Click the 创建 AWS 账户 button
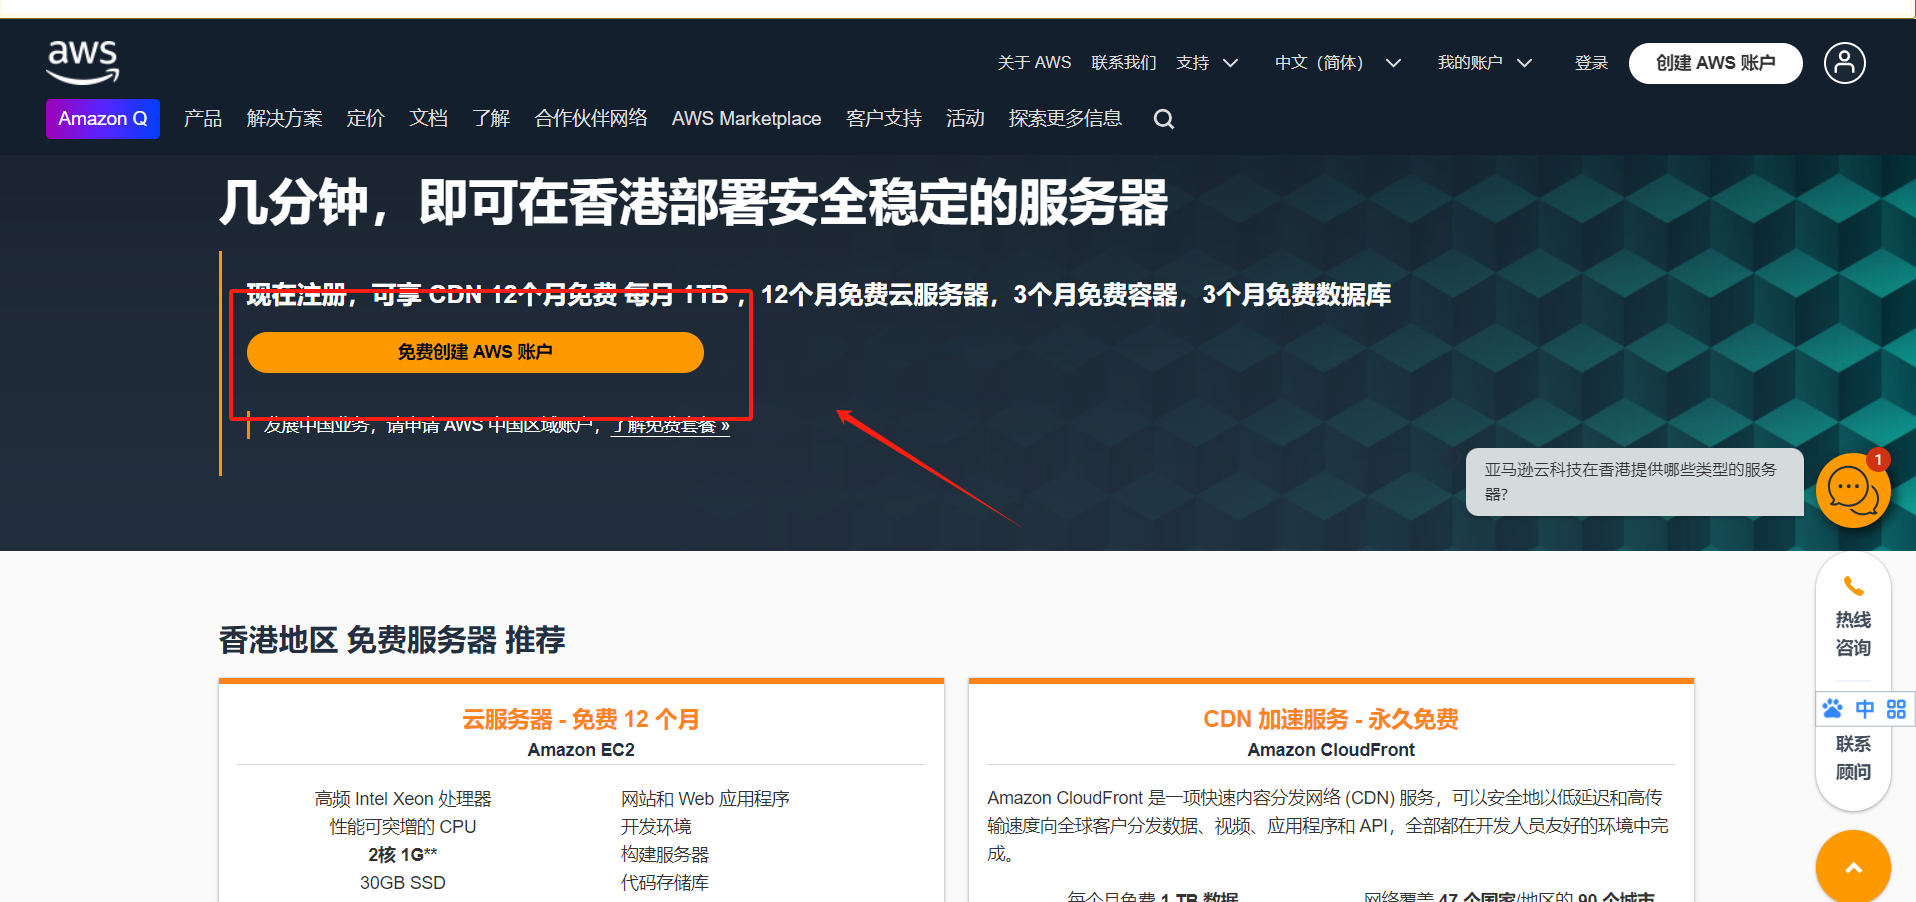The height and width of the screenshot is (902, 1916). point(1715,63)
